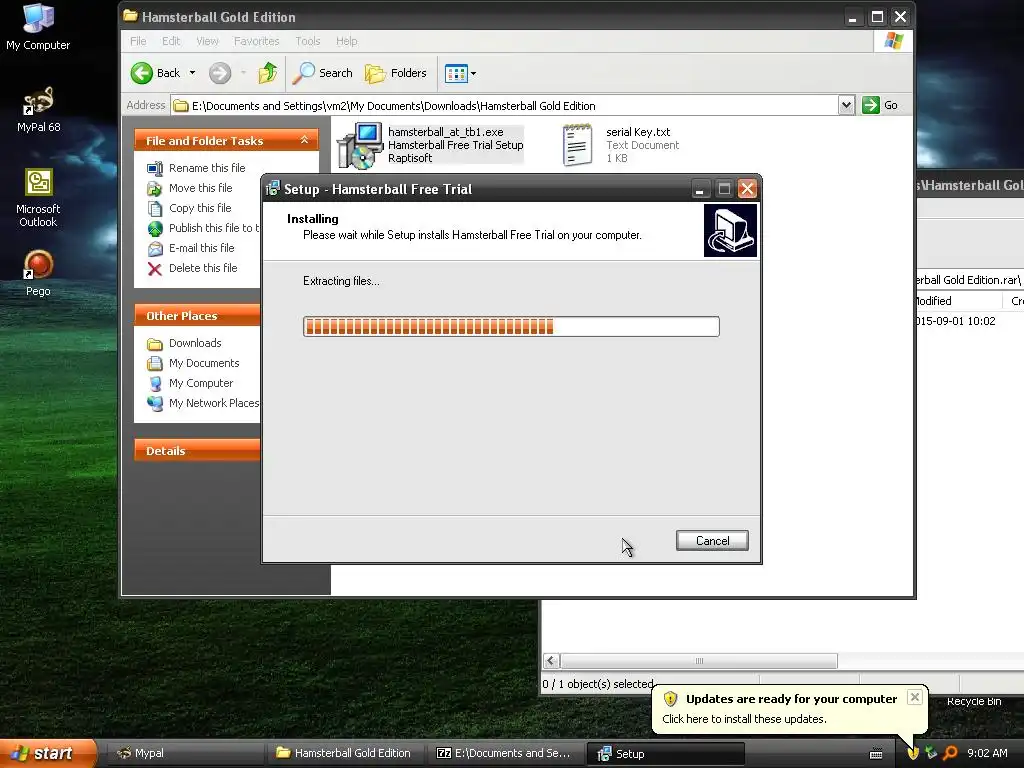Viewport: 1024px width, 768px height.
Task: Open the Back history dropdown arrow
Action: pos(192,73)
